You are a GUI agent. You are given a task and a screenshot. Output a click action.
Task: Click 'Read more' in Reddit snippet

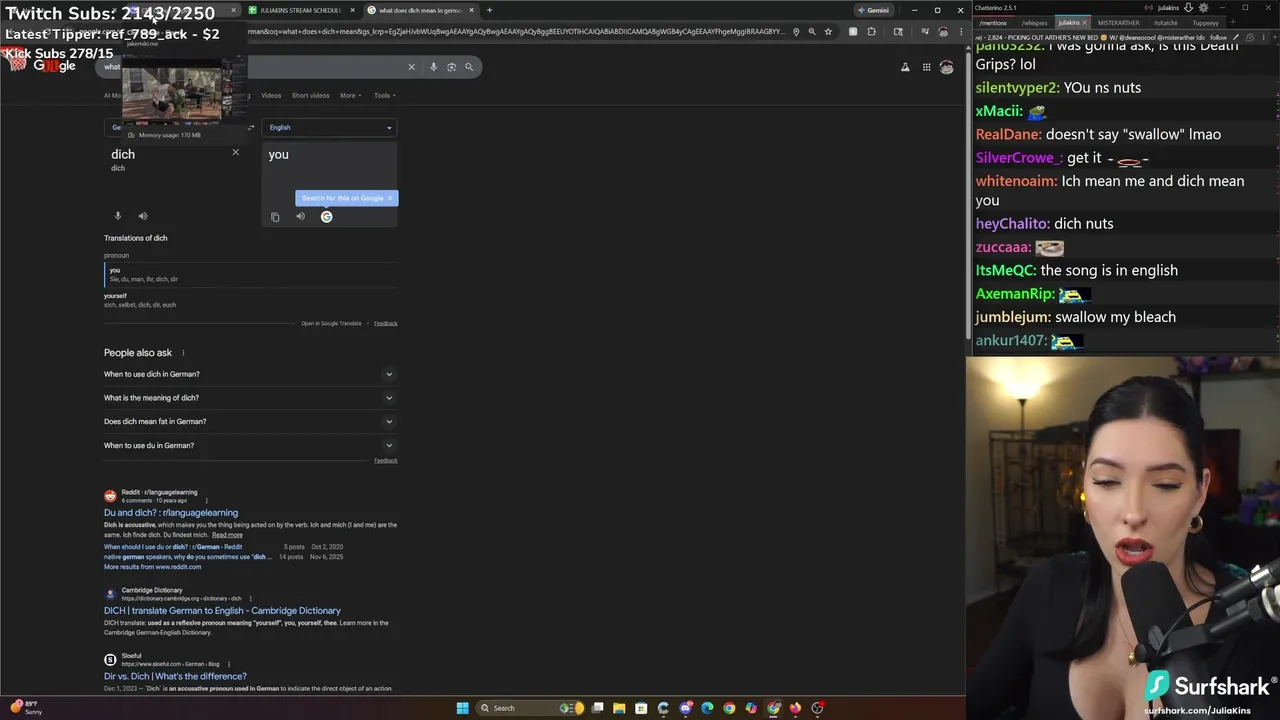click(227, 535)
